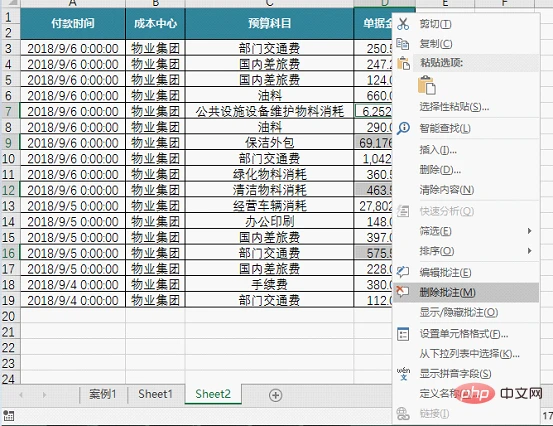Switch to the 案例1 sheet tab
The height and width of the screenshot is (426, 553).
point(103,394)
